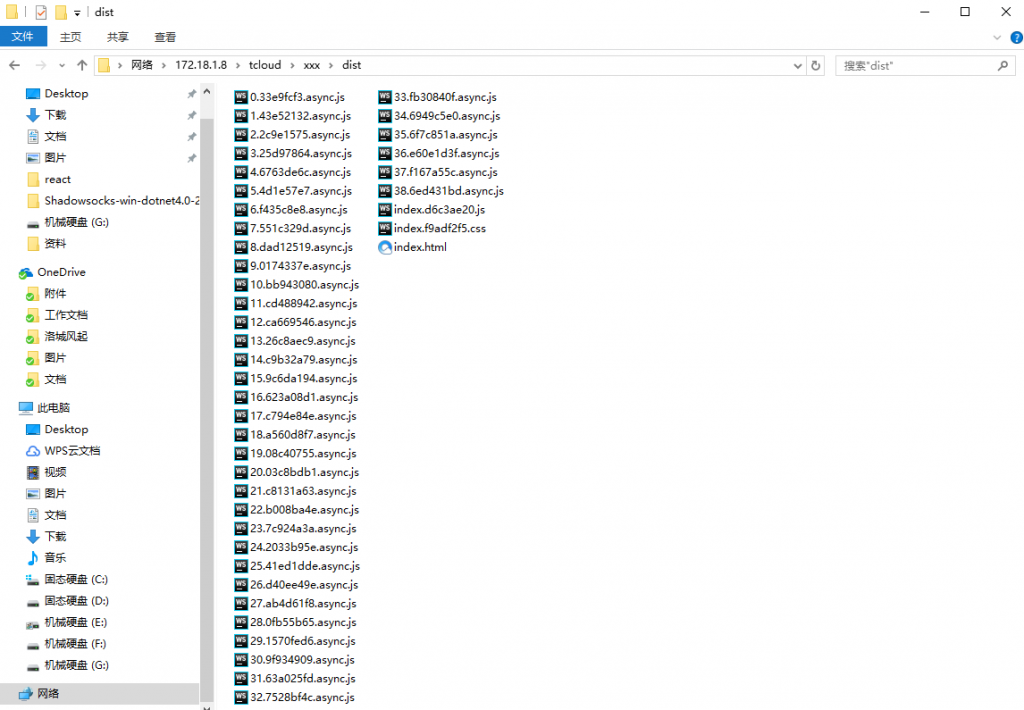Open the 主页 ribbon tab
Screen dimensions: 1024x710
click(x=71, y=37)
